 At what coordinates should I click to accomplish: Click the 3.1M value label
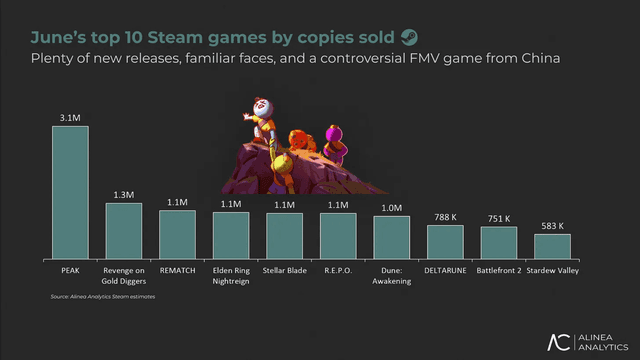click(x=70, y=118)
